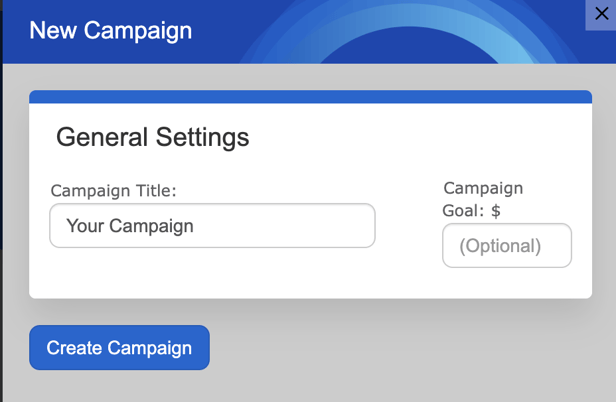Screen dimensions: 616x402
Task: Click gray gap between header and settings card
Action: 310,77
